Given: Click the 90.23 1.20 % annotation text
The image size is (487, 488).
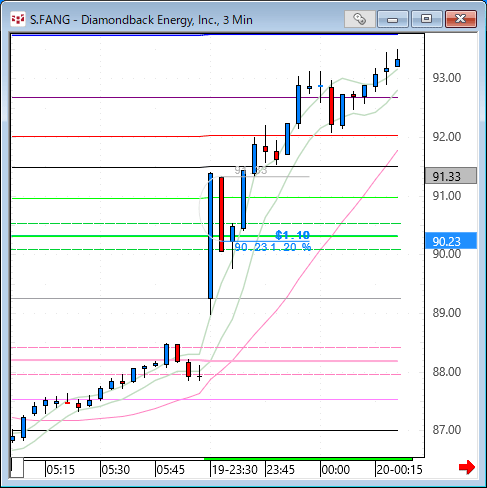Looking at the screenshot, I should tap(273, 247).
